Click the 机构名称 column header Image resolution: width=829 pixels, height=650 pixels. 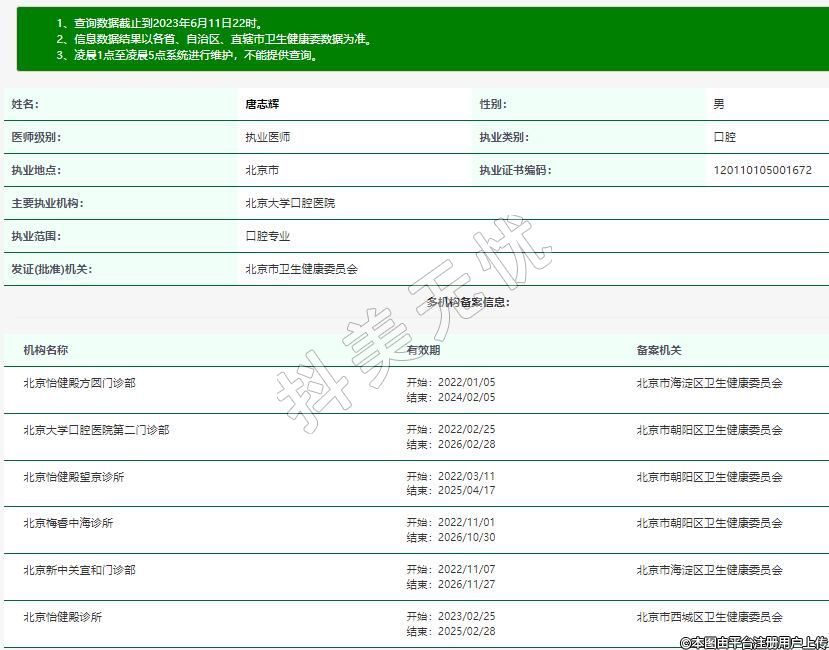tap(46, 350)
